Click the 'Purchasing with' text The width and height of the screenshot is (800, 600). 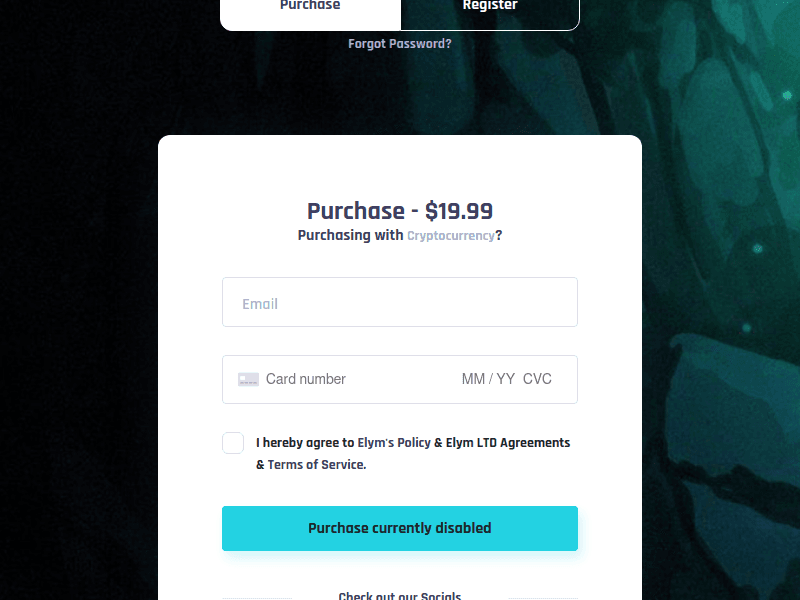350,236
